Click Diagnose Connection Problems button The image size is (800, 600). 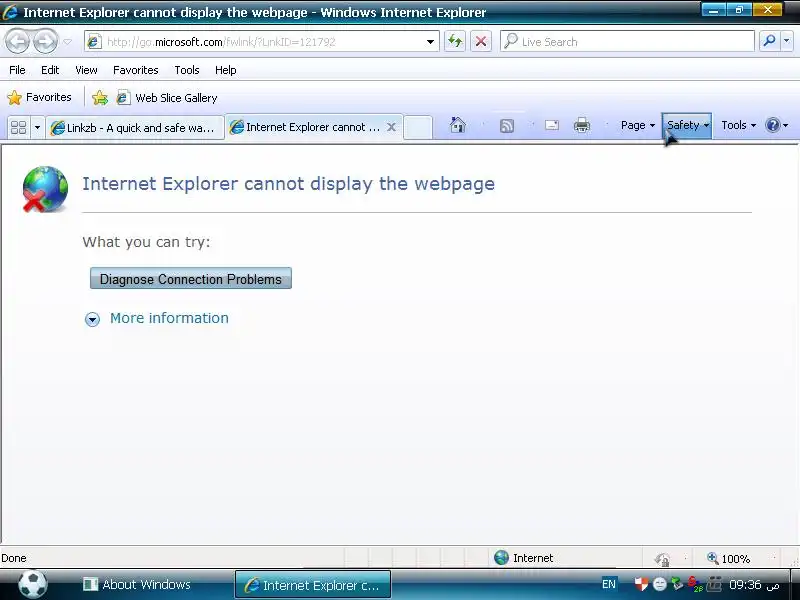[191, 279]
